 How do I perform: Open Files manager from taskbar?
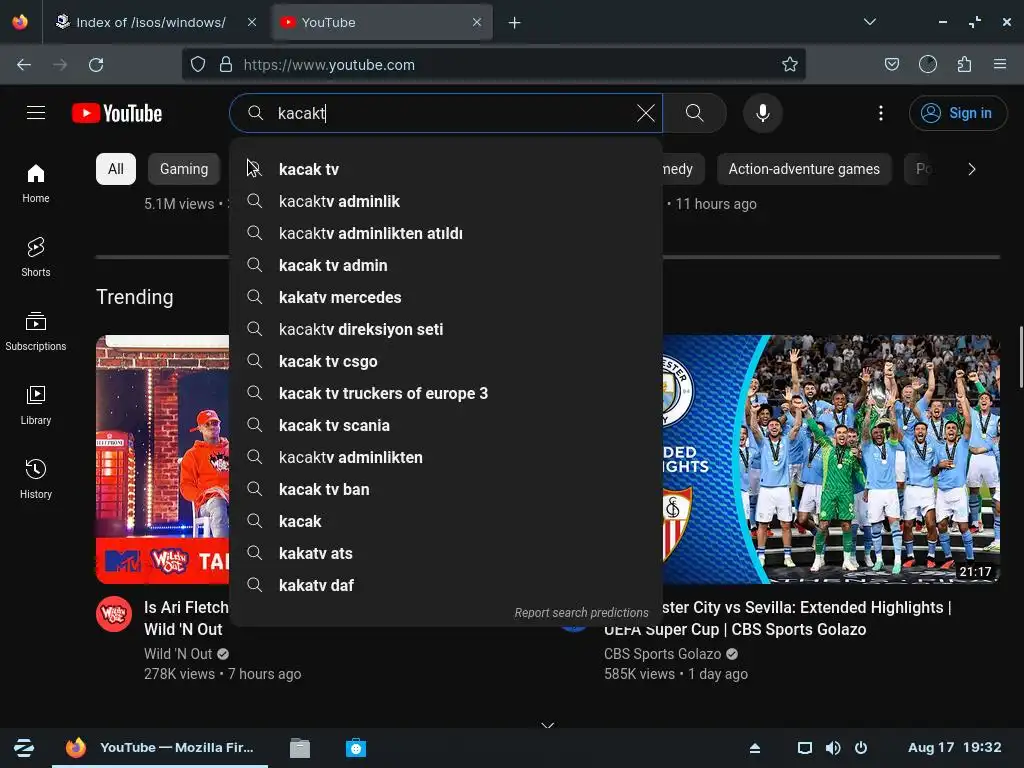pyautogui.click(x=300, y=748)
